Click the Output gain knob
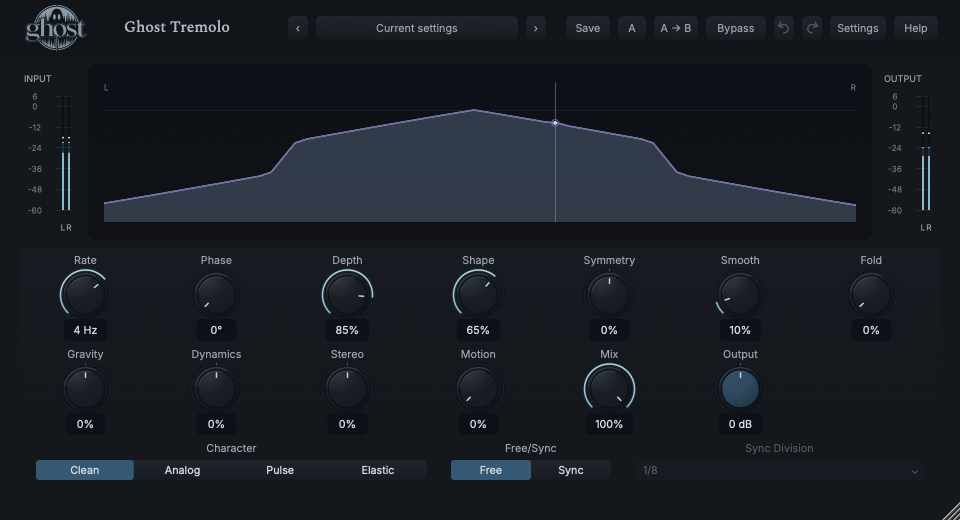This screenshot has height=520, width=960. [x=740, y=390]
